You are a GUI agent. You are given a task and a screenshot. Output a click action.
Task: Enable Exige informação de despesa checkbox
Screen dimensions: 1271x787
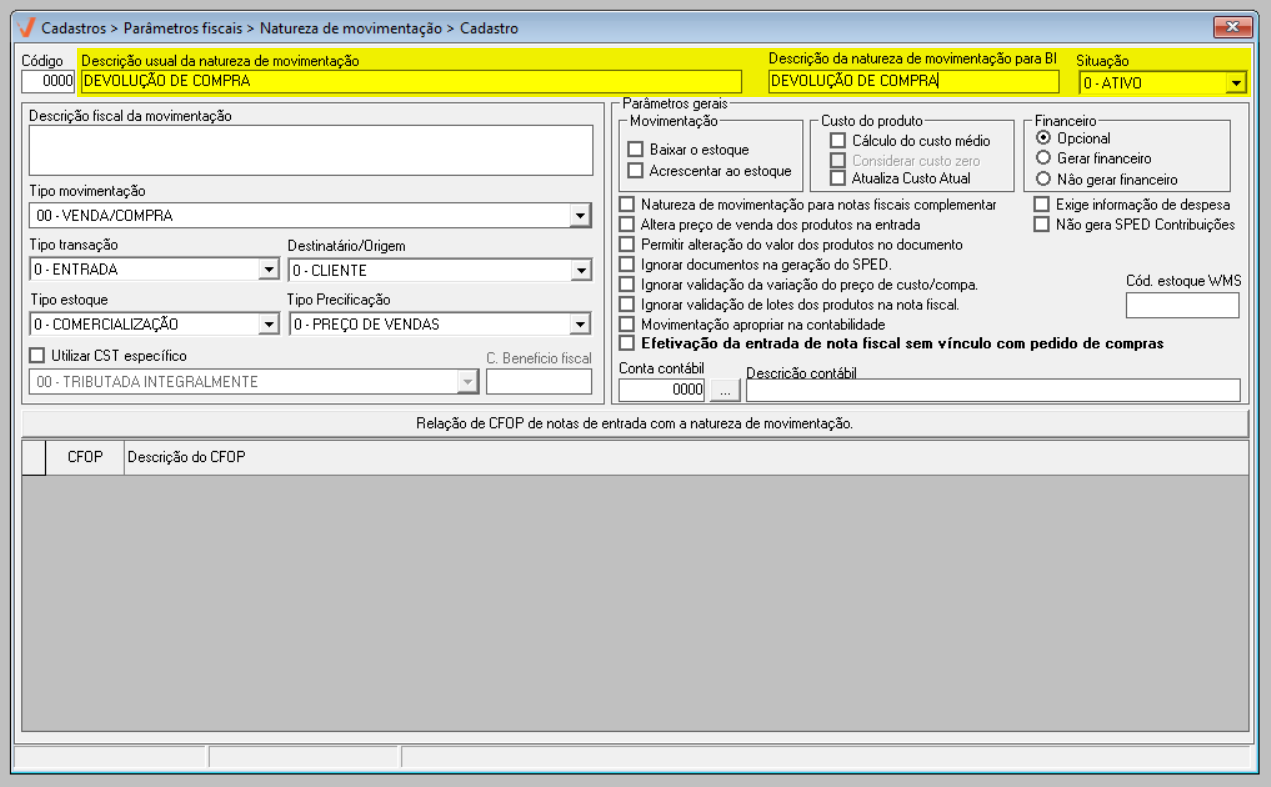1041,205
